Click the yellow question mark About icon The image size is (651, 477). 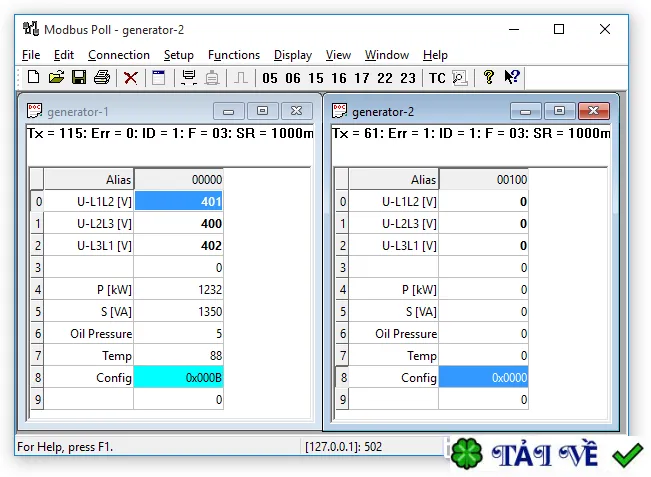pyautogui.click(x=489, y=77)
